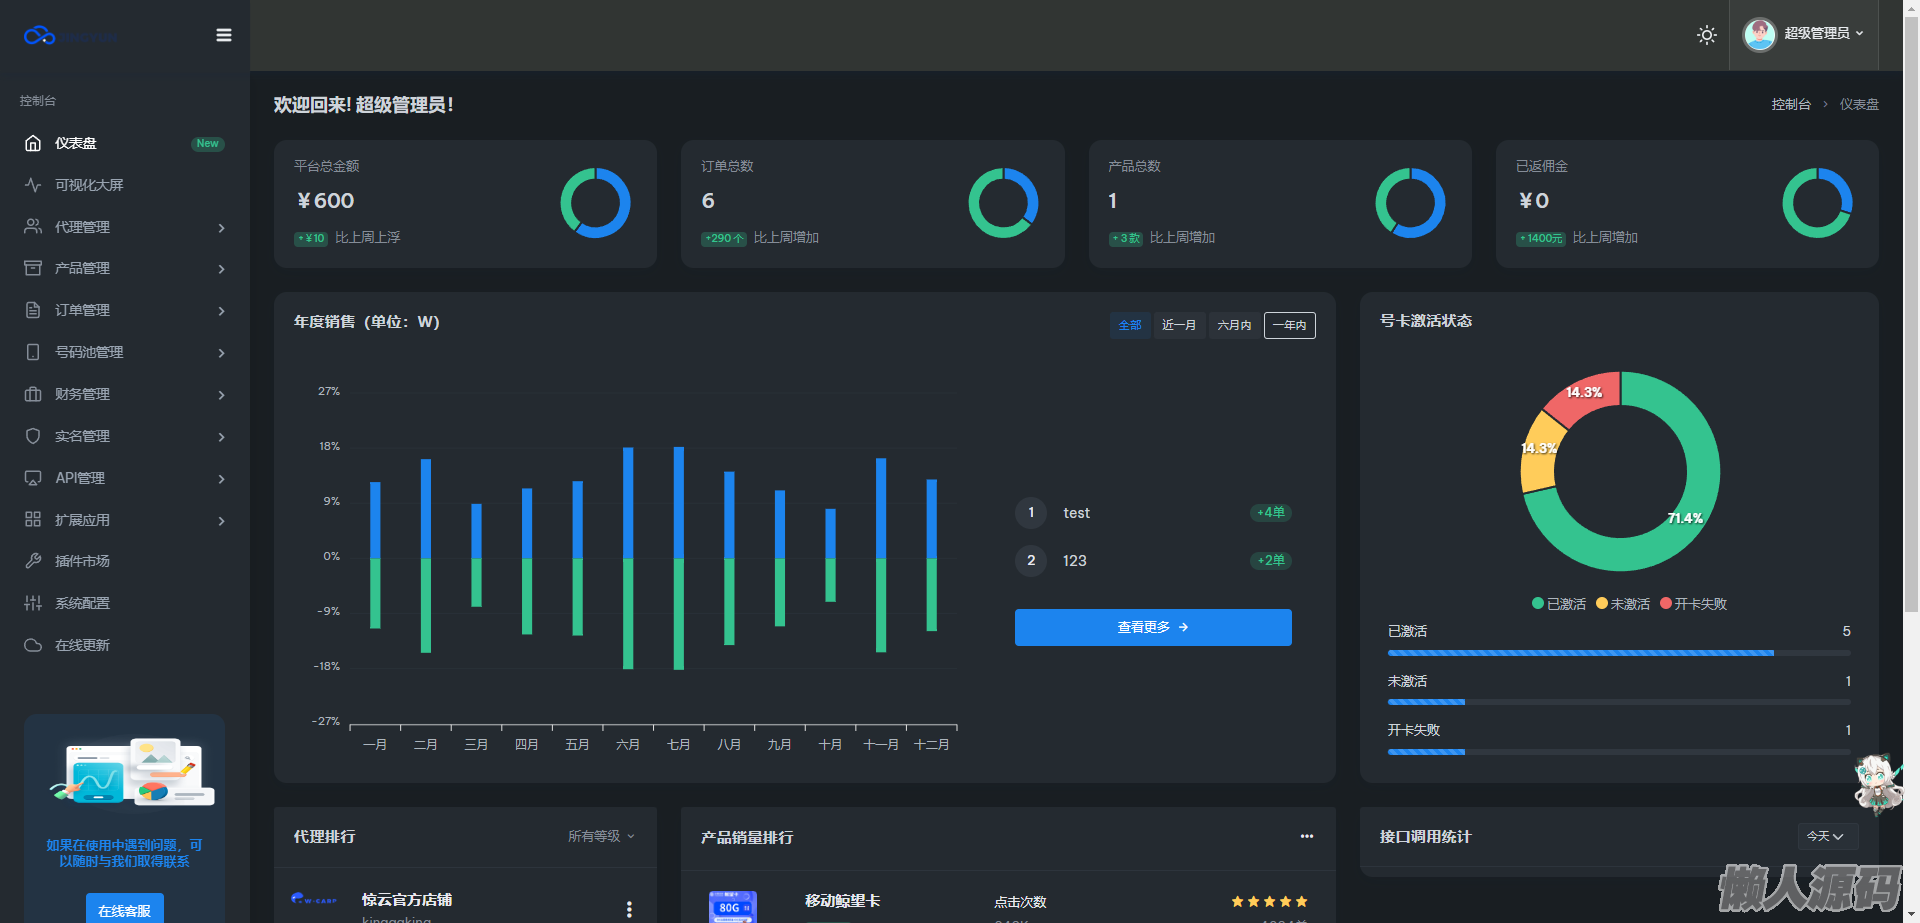Click the 系统配置 sliders icon
Screen dimensions: 1920x923
click(33, 603)
